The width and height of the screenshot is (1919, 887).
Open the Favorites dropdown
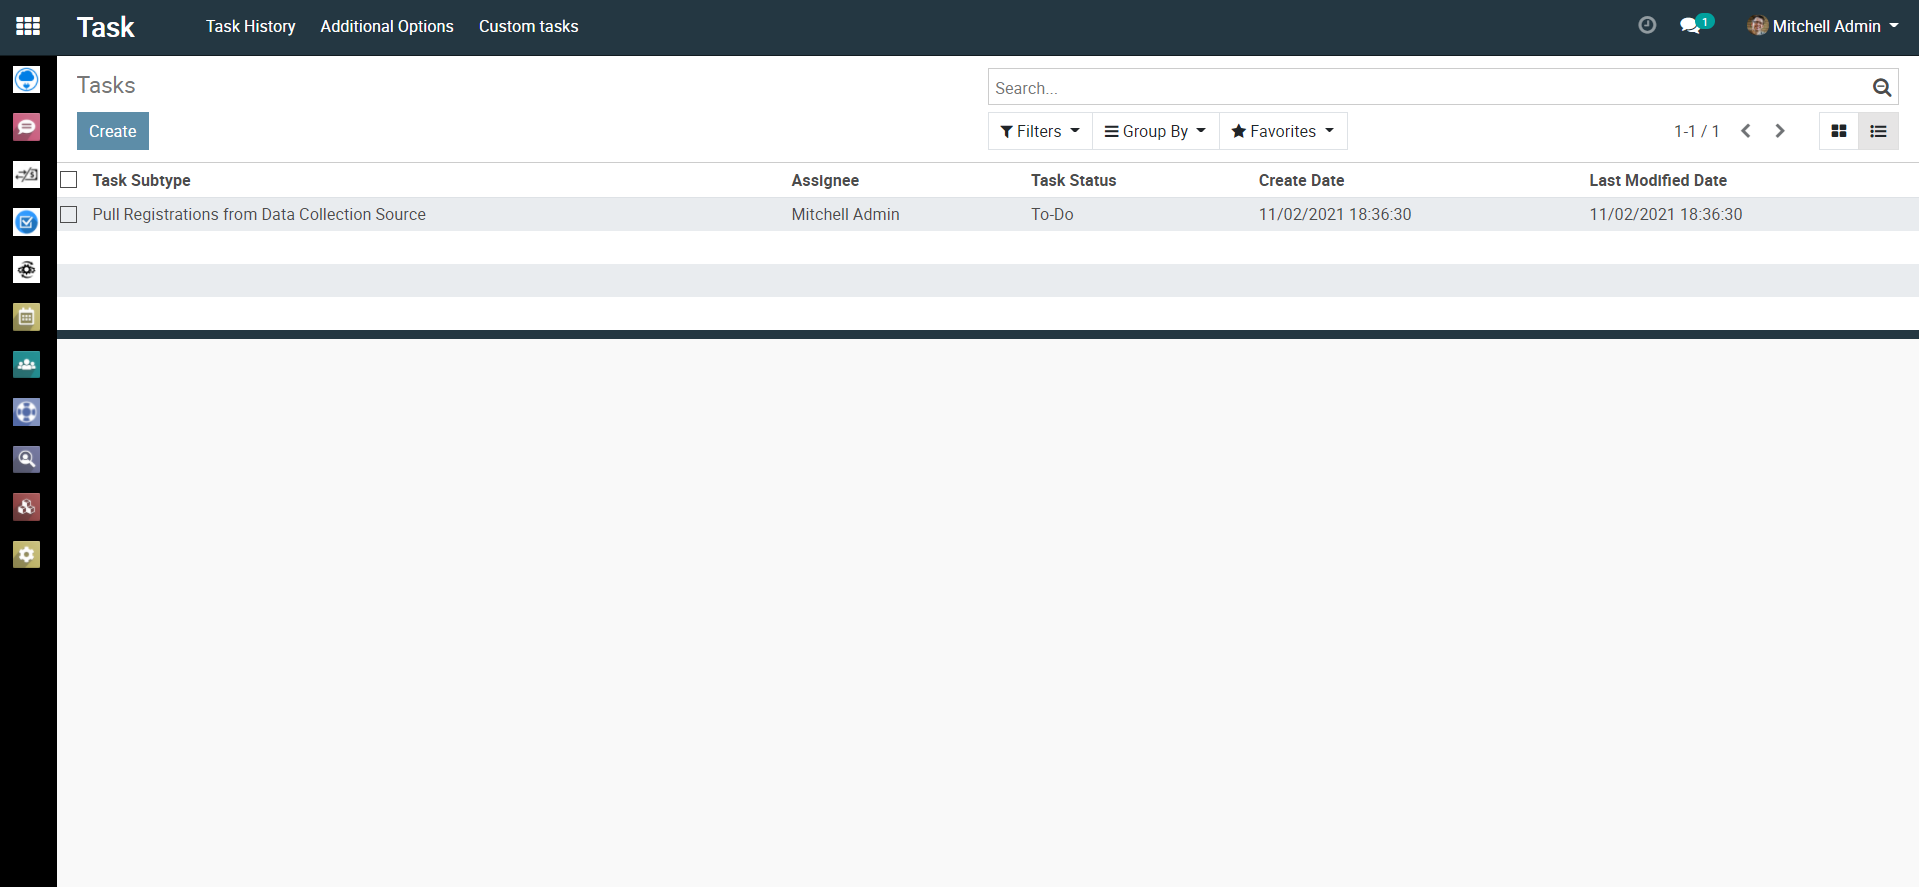coord(1283,131)
